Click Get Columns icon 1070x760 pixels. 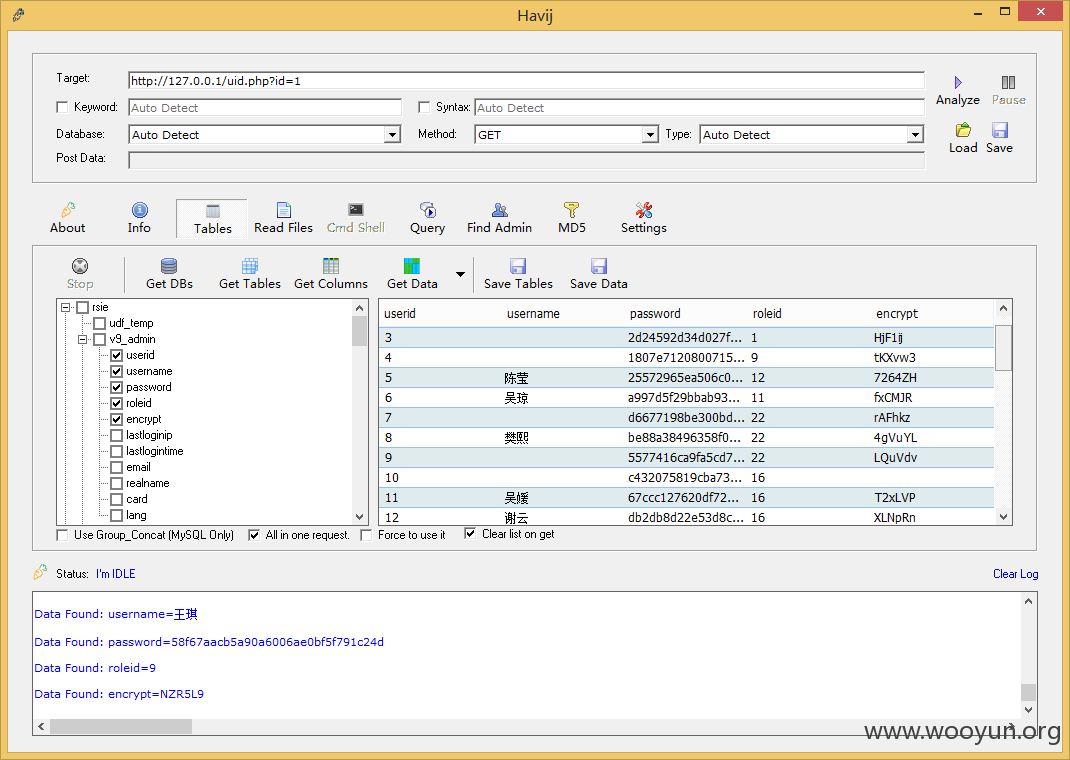tap(331, 266)
